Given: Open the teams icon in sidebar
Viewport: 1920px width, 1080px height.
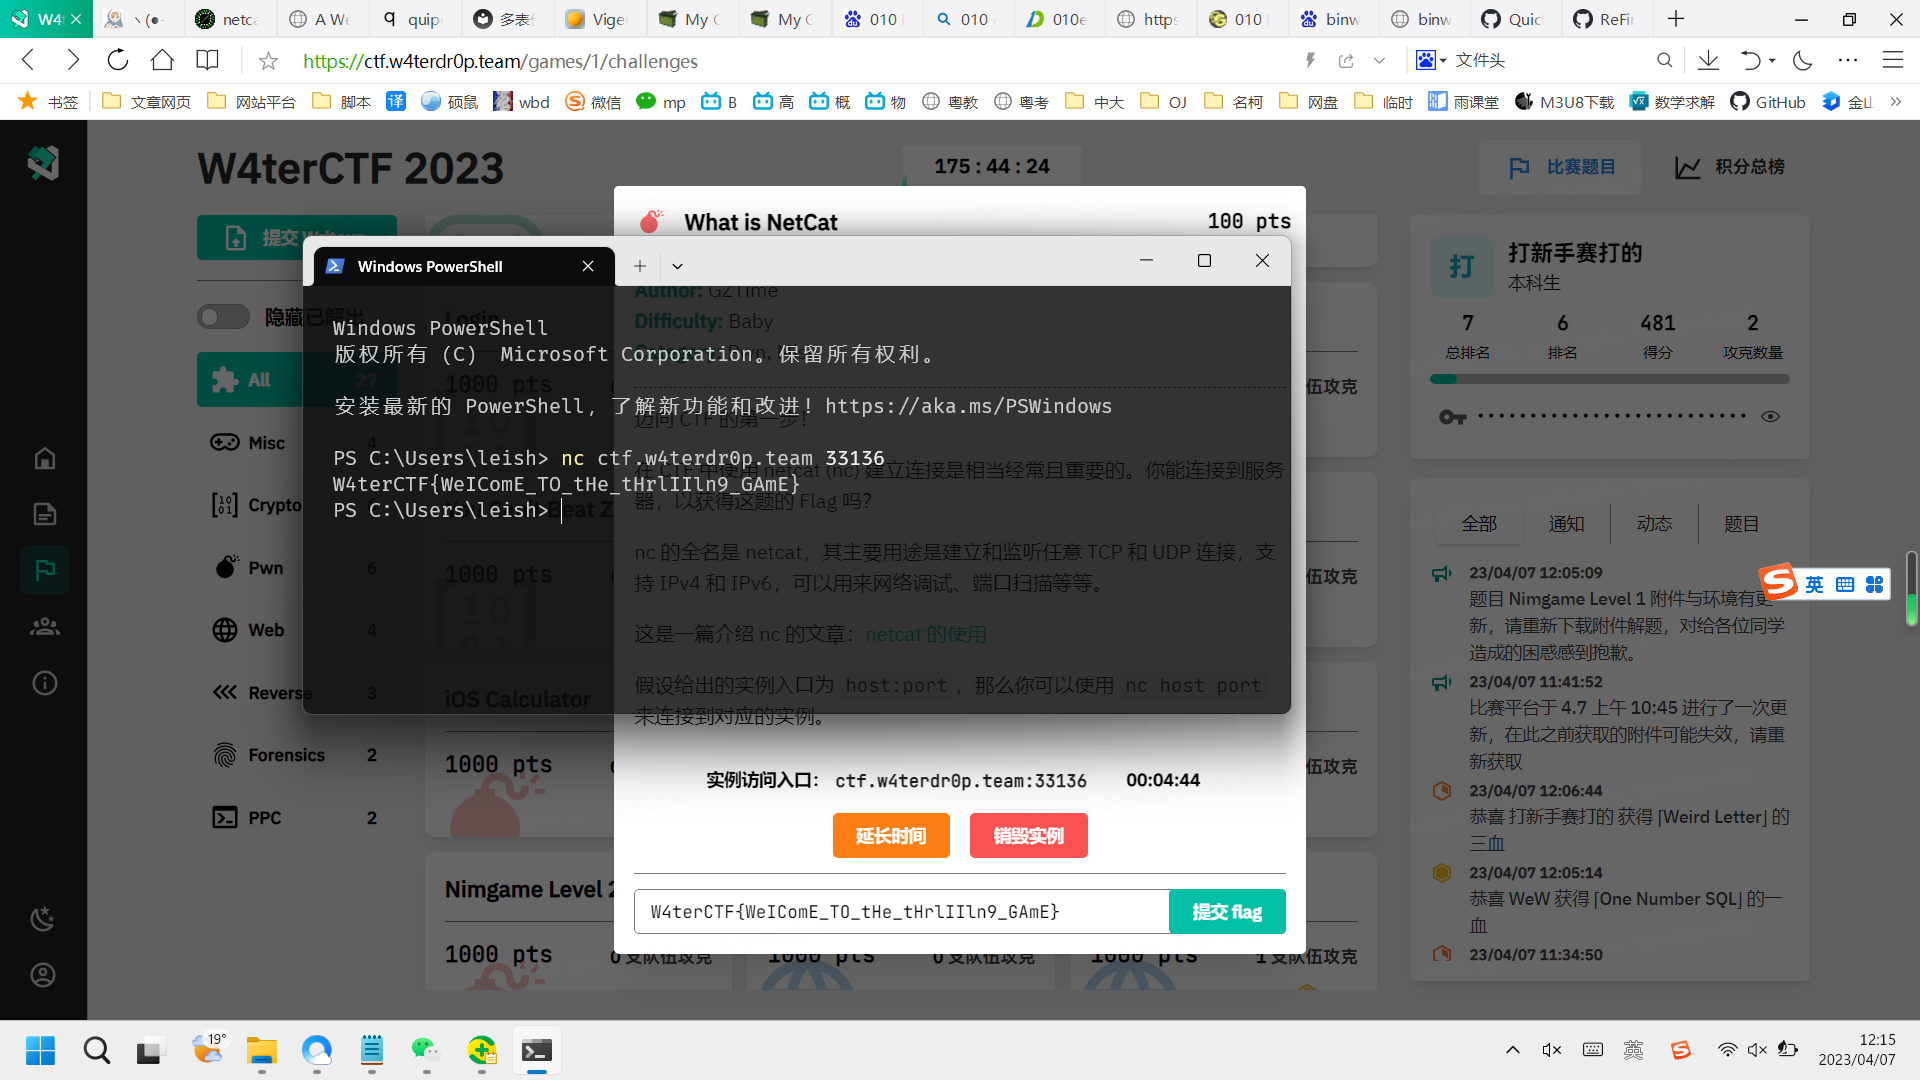Looking at the screenshot, I should (x=44, y=627).
